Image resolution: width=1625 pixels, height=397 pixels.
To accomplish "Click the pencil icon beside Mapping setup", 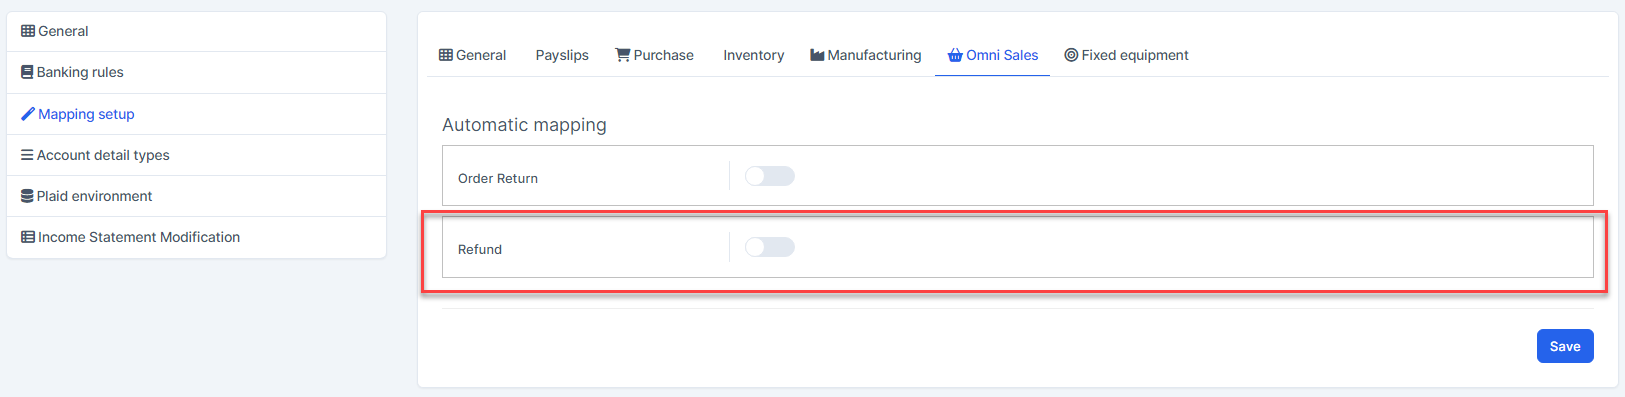I will tap(28, 114).
